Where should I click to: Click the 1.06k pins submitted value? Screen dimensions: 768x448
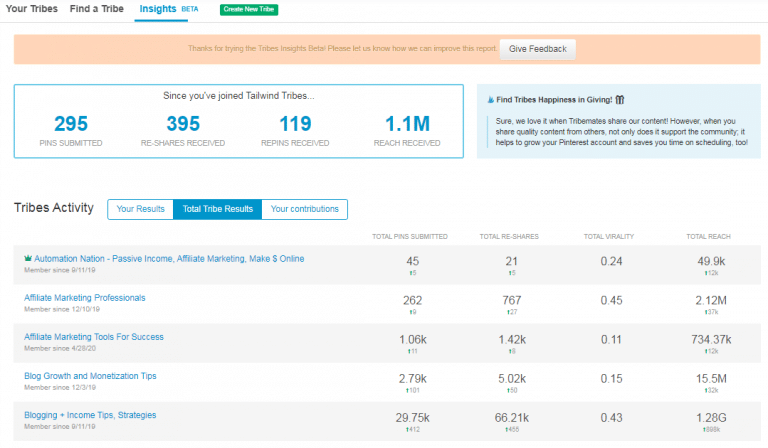click(x=412, y=340)
